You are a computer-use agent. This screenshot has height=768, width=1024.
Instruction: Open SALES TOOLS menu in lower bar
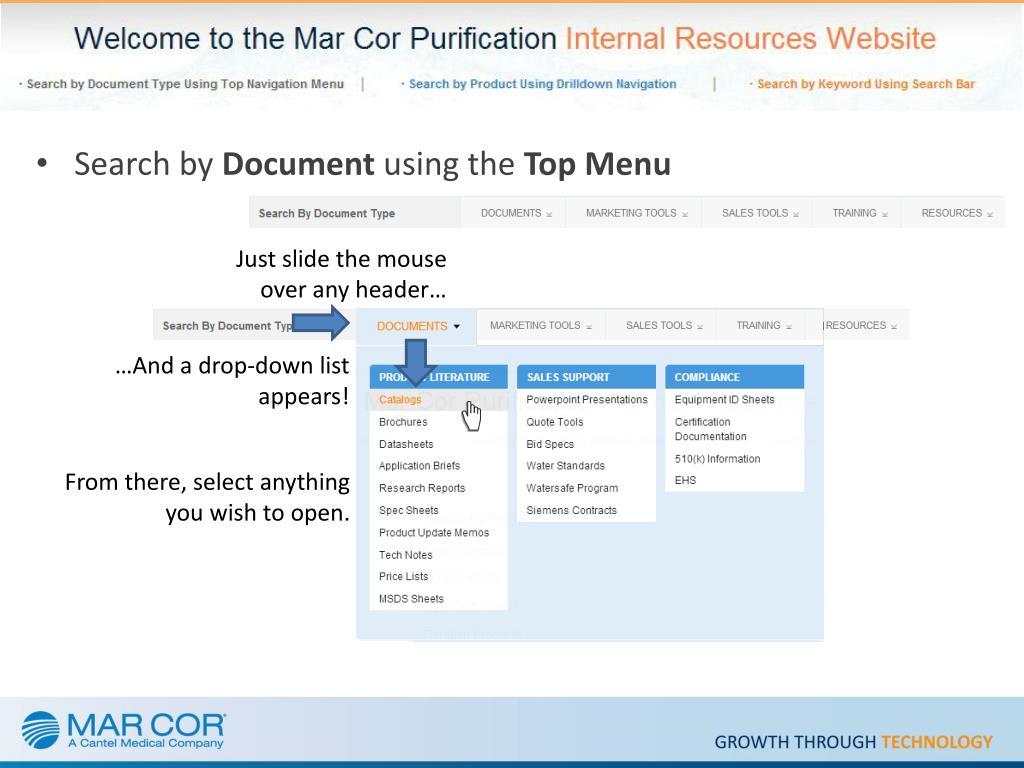[664, 325]
